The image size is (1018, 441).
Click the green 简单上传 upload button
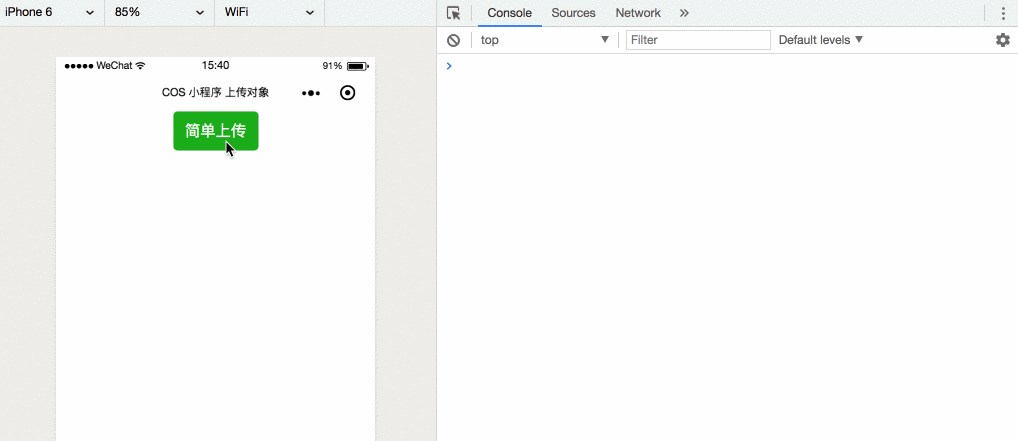[215, 131]
